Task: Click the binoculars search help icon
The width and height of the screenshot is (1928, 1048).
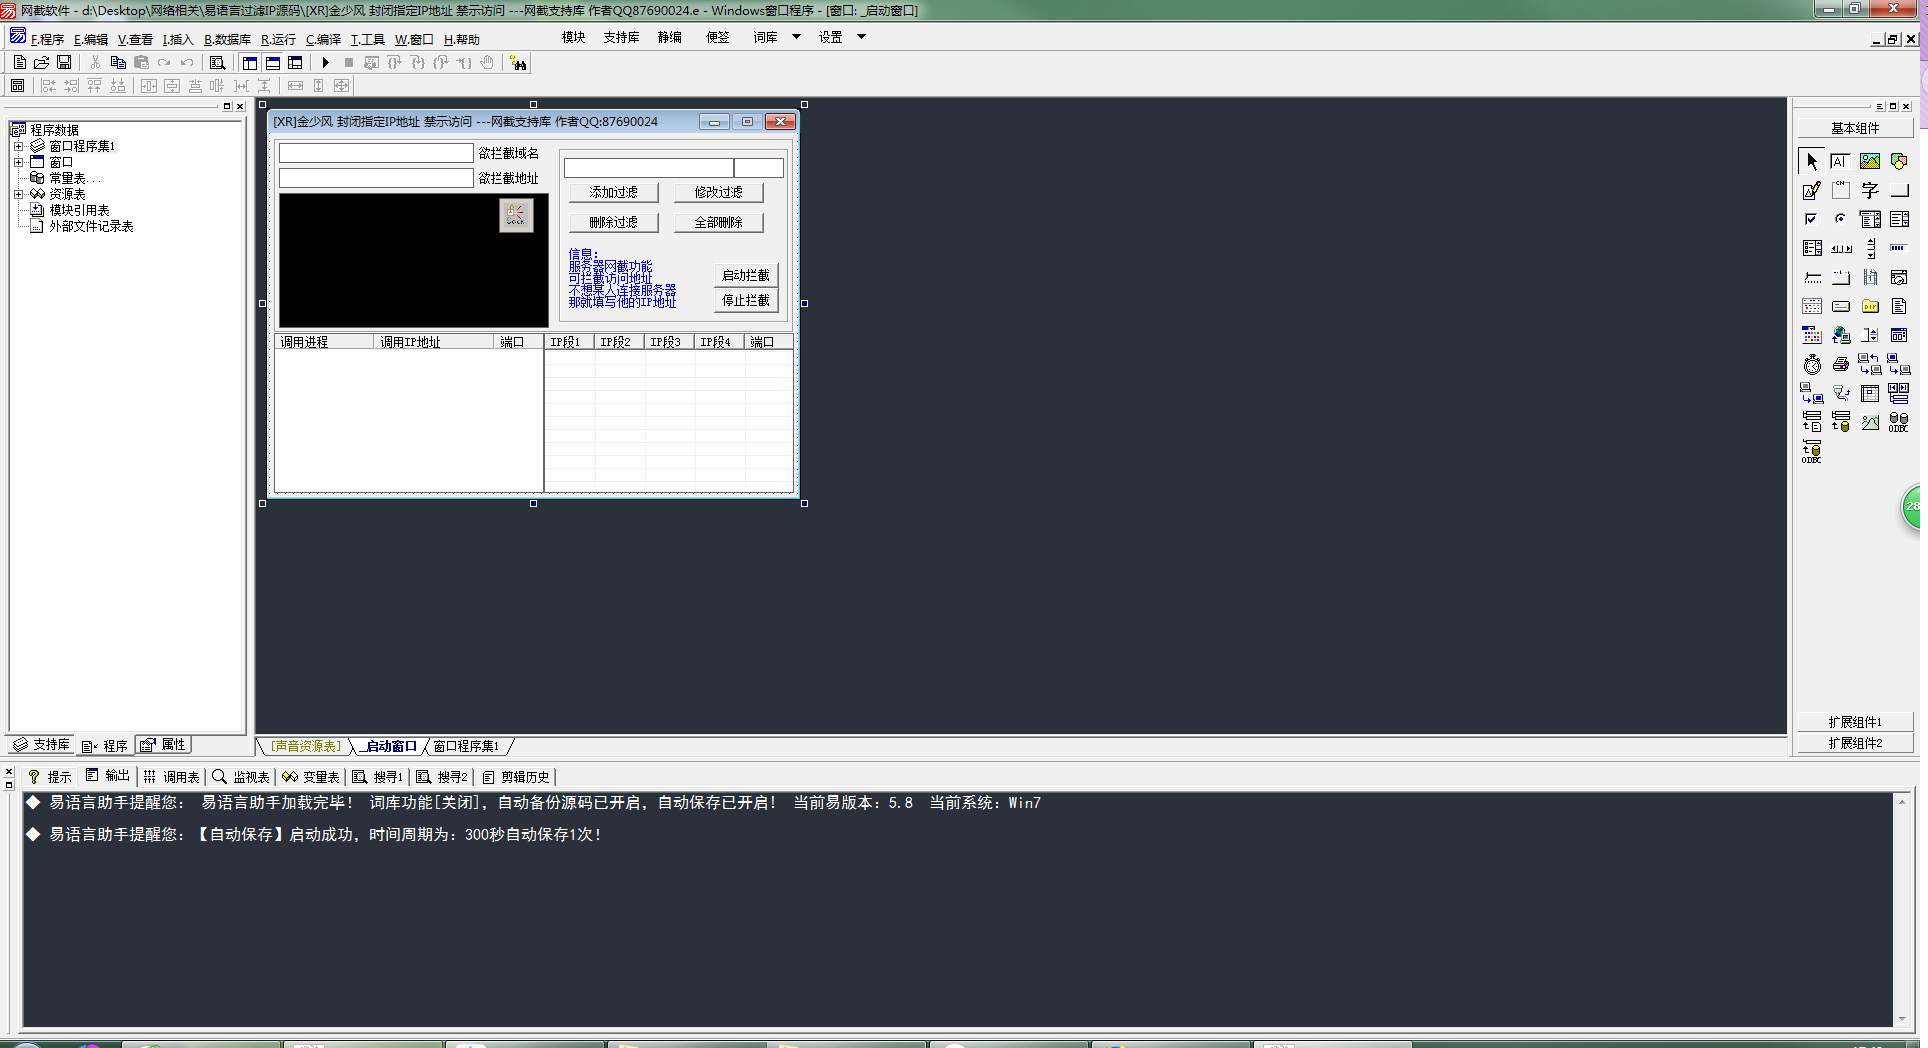Action: pyautogui.click(x=518, y=63)
